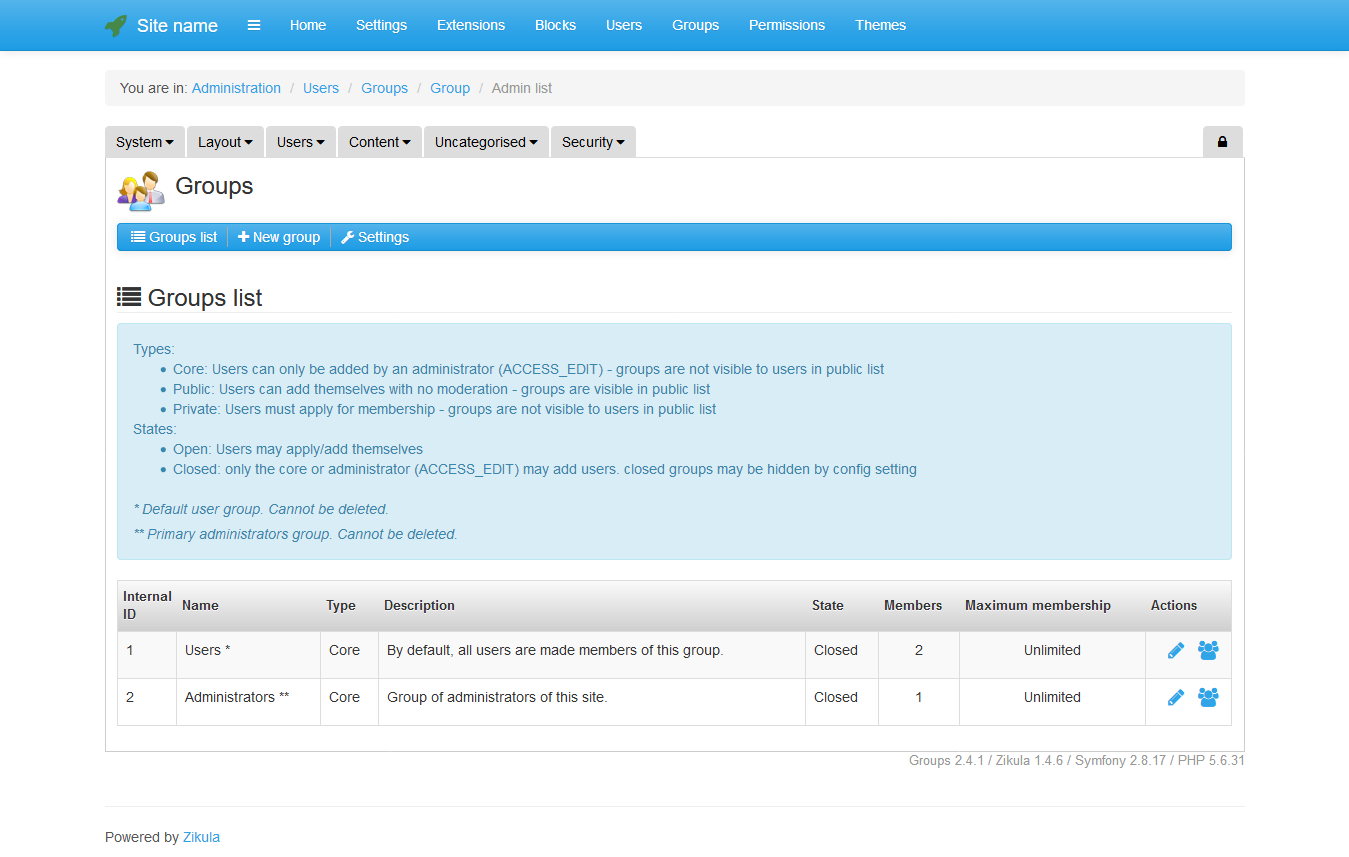The height and width of the screenshot is (857, 1349).
Task: Click the Groups people icon beside title
Action: (x=141, y=190)
